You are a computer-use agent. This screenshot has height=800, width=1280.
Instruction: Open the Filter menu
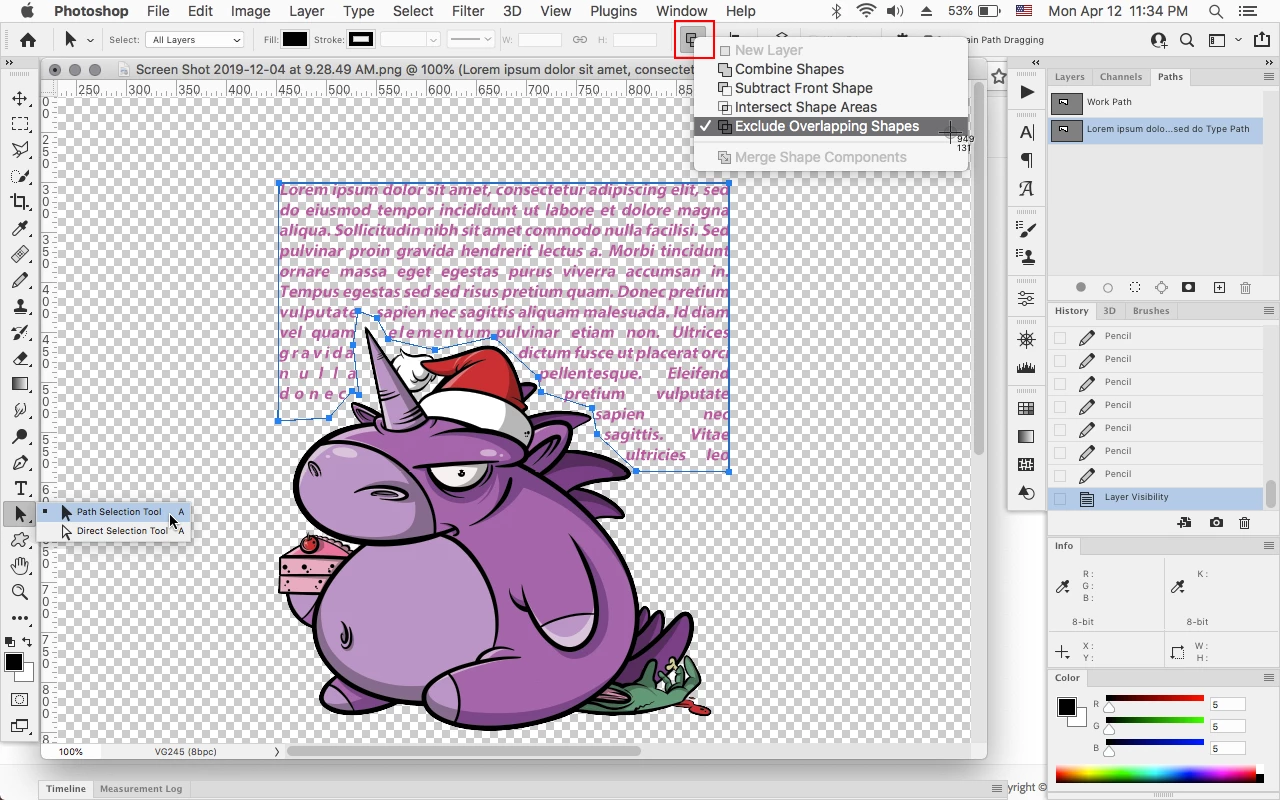(x=468, y=12)
